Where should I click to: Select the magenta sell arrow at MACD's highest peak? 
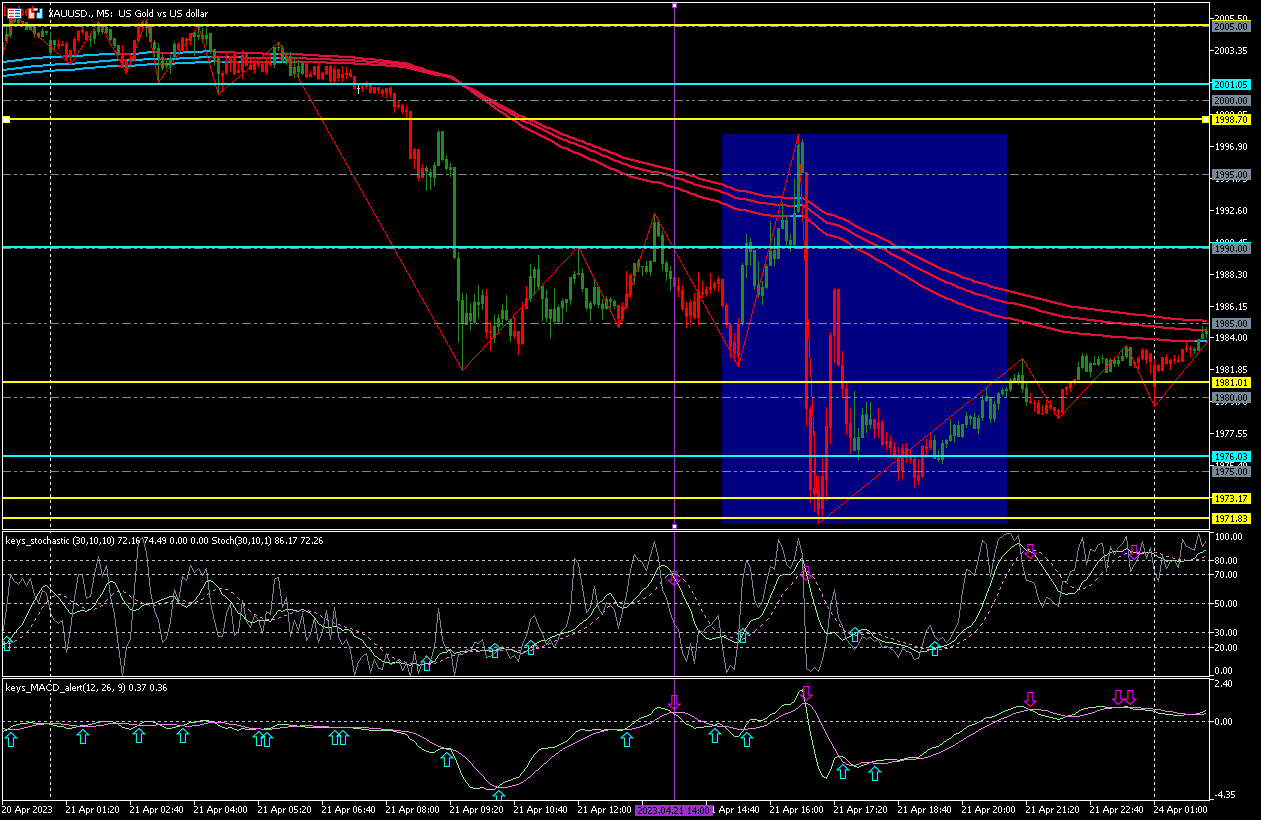(x=807, y=693)
